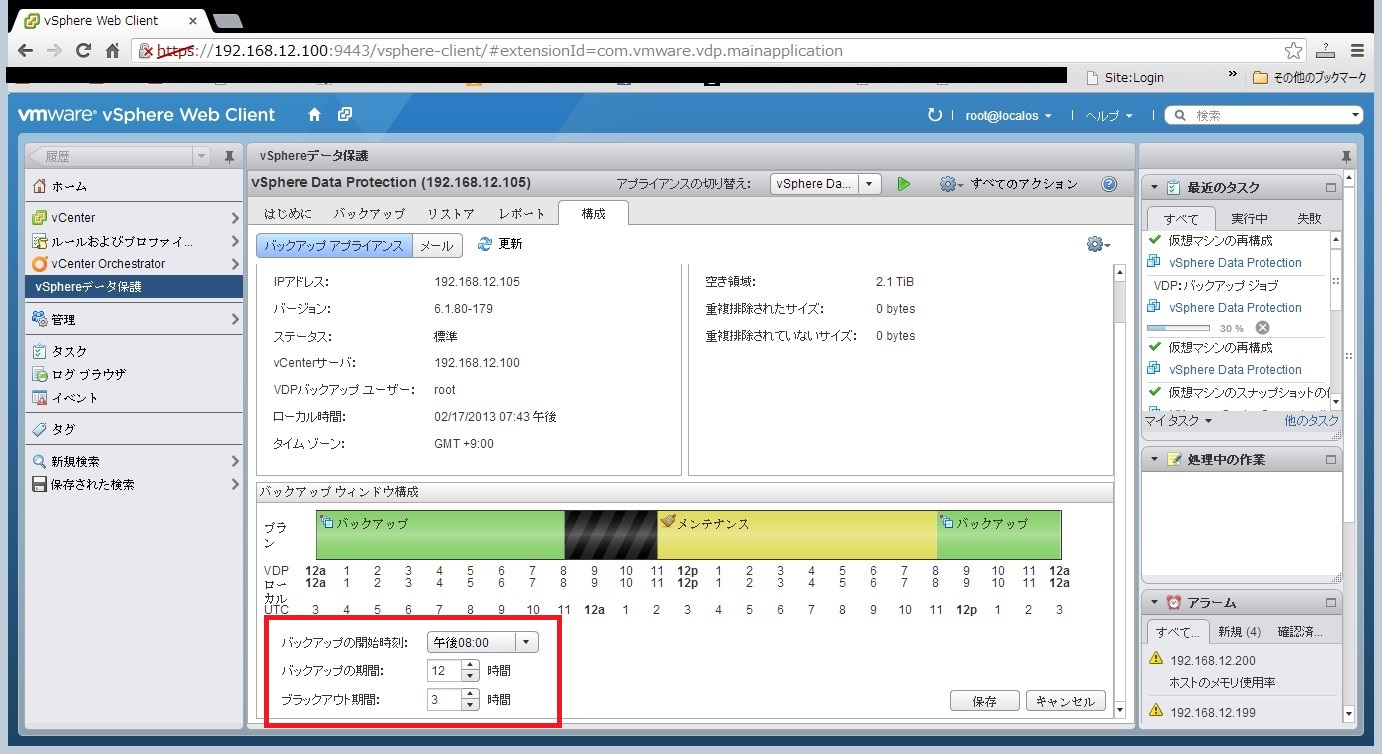
Task: Open イベント in navigation
Action: 134,397
